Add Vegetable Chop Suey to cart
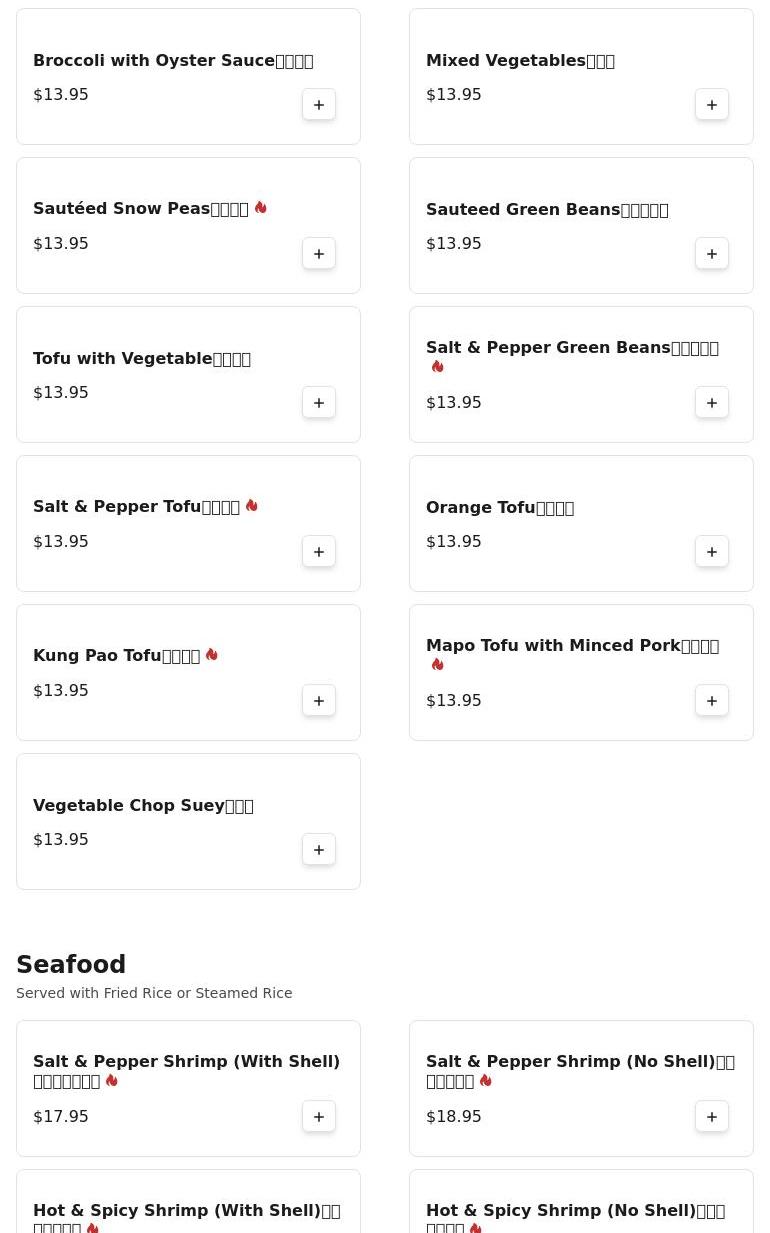The height and width of the screenshot is (1233, 770). pos(319,850)
